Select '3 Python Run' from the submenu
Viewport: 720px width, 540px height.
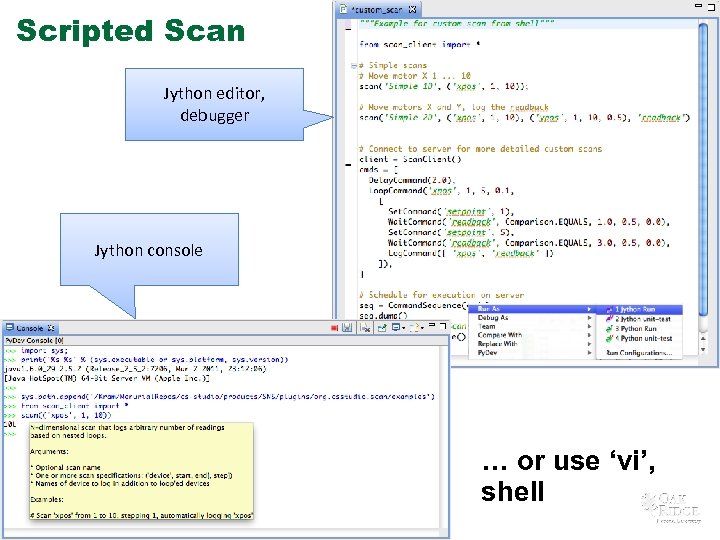click(x=639, y=329)
